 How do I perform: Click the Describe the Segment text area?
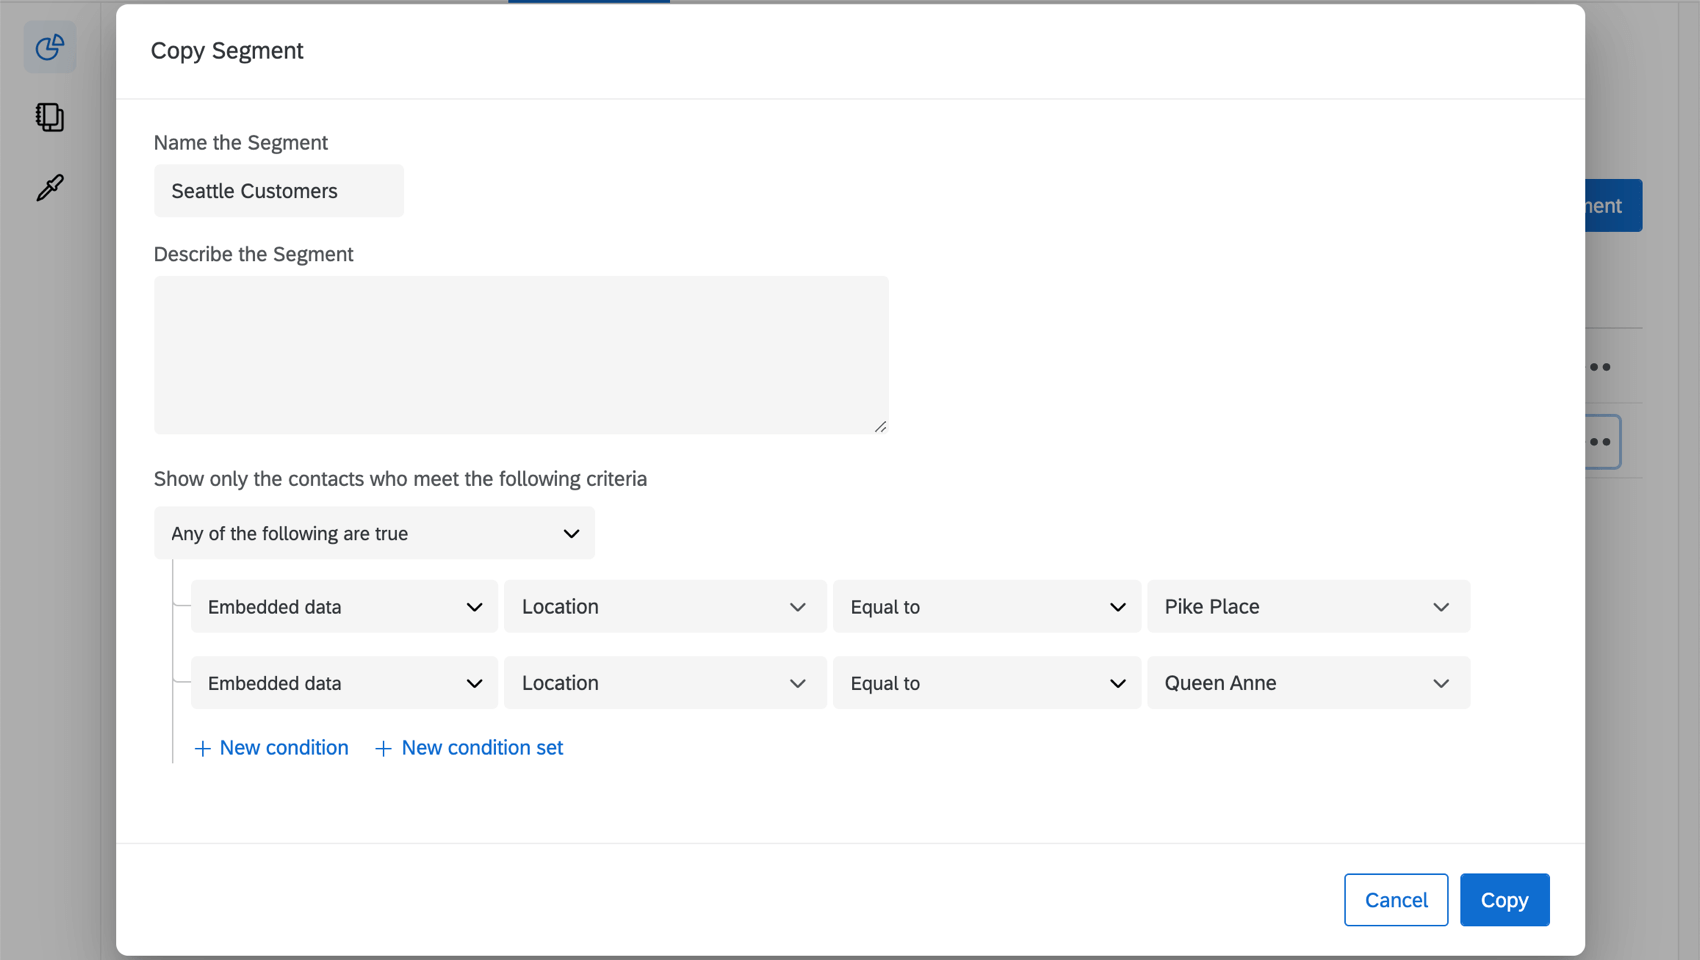point(521,355)
